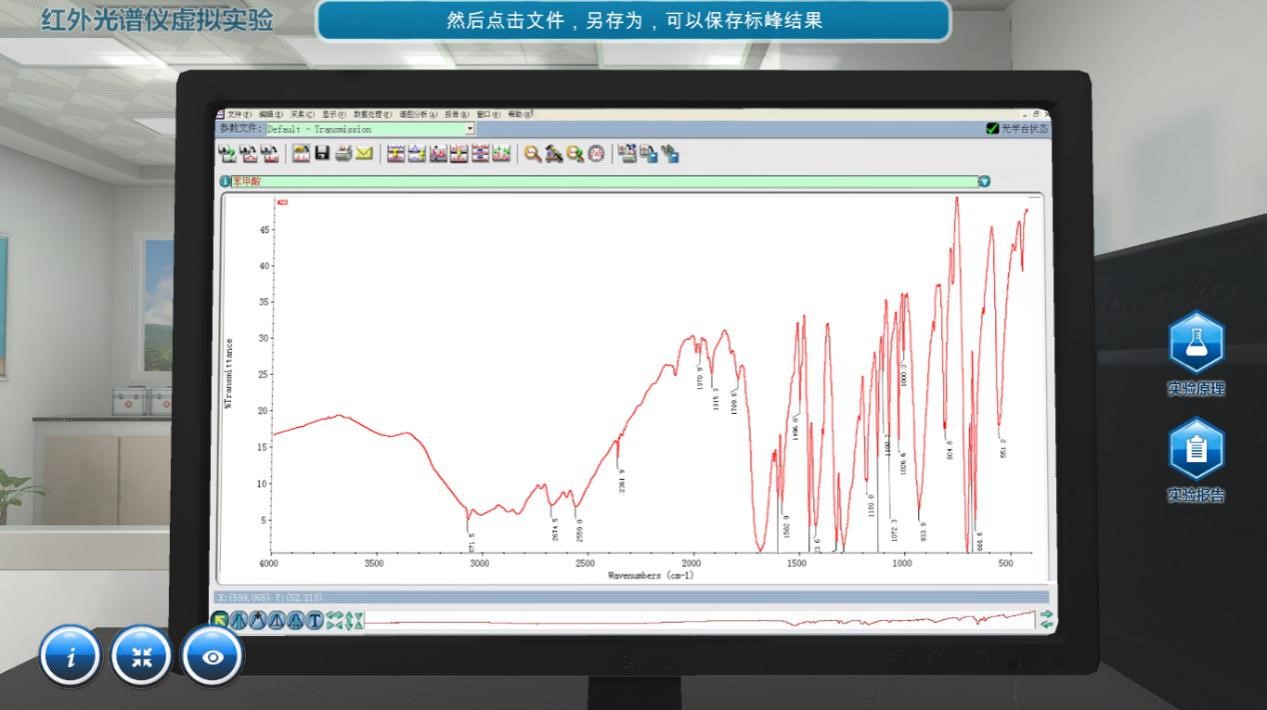Image resolution: width=1267 pixels, height=710 pixels.
Task: Select the arrow selection tool
Action: coord(220,621)
